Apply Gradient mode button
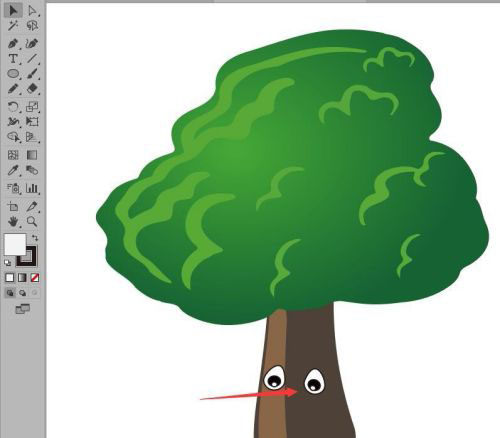Viewport: 500px width, 438px height. [22, 278]
